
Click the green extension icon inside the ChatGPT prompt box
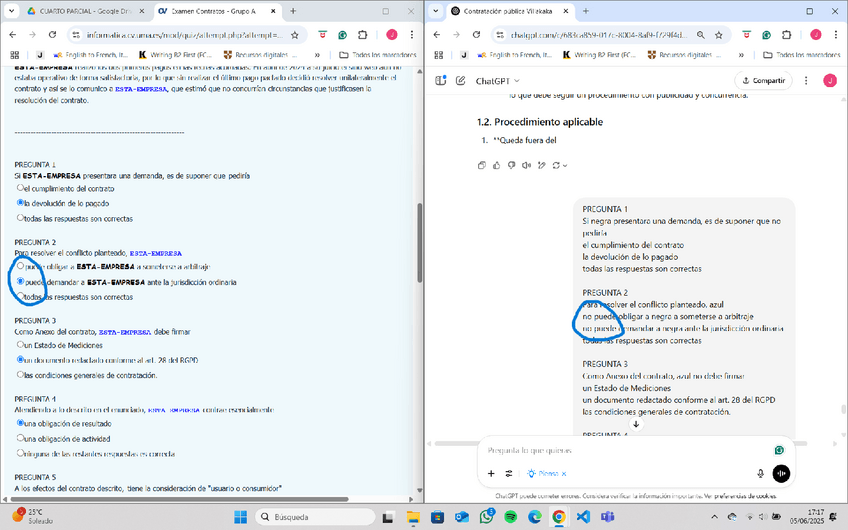click(779, 450)
